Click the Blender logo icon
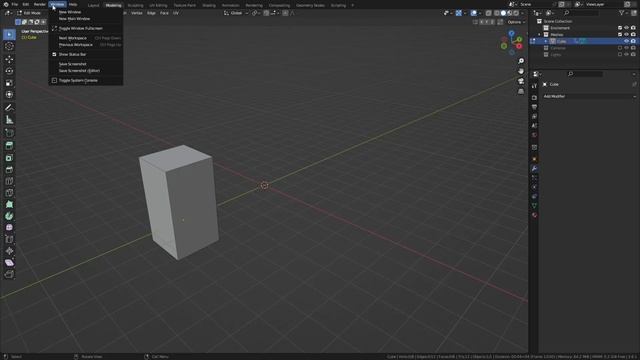This screenshot has width=640, height=360. (6, 4)
